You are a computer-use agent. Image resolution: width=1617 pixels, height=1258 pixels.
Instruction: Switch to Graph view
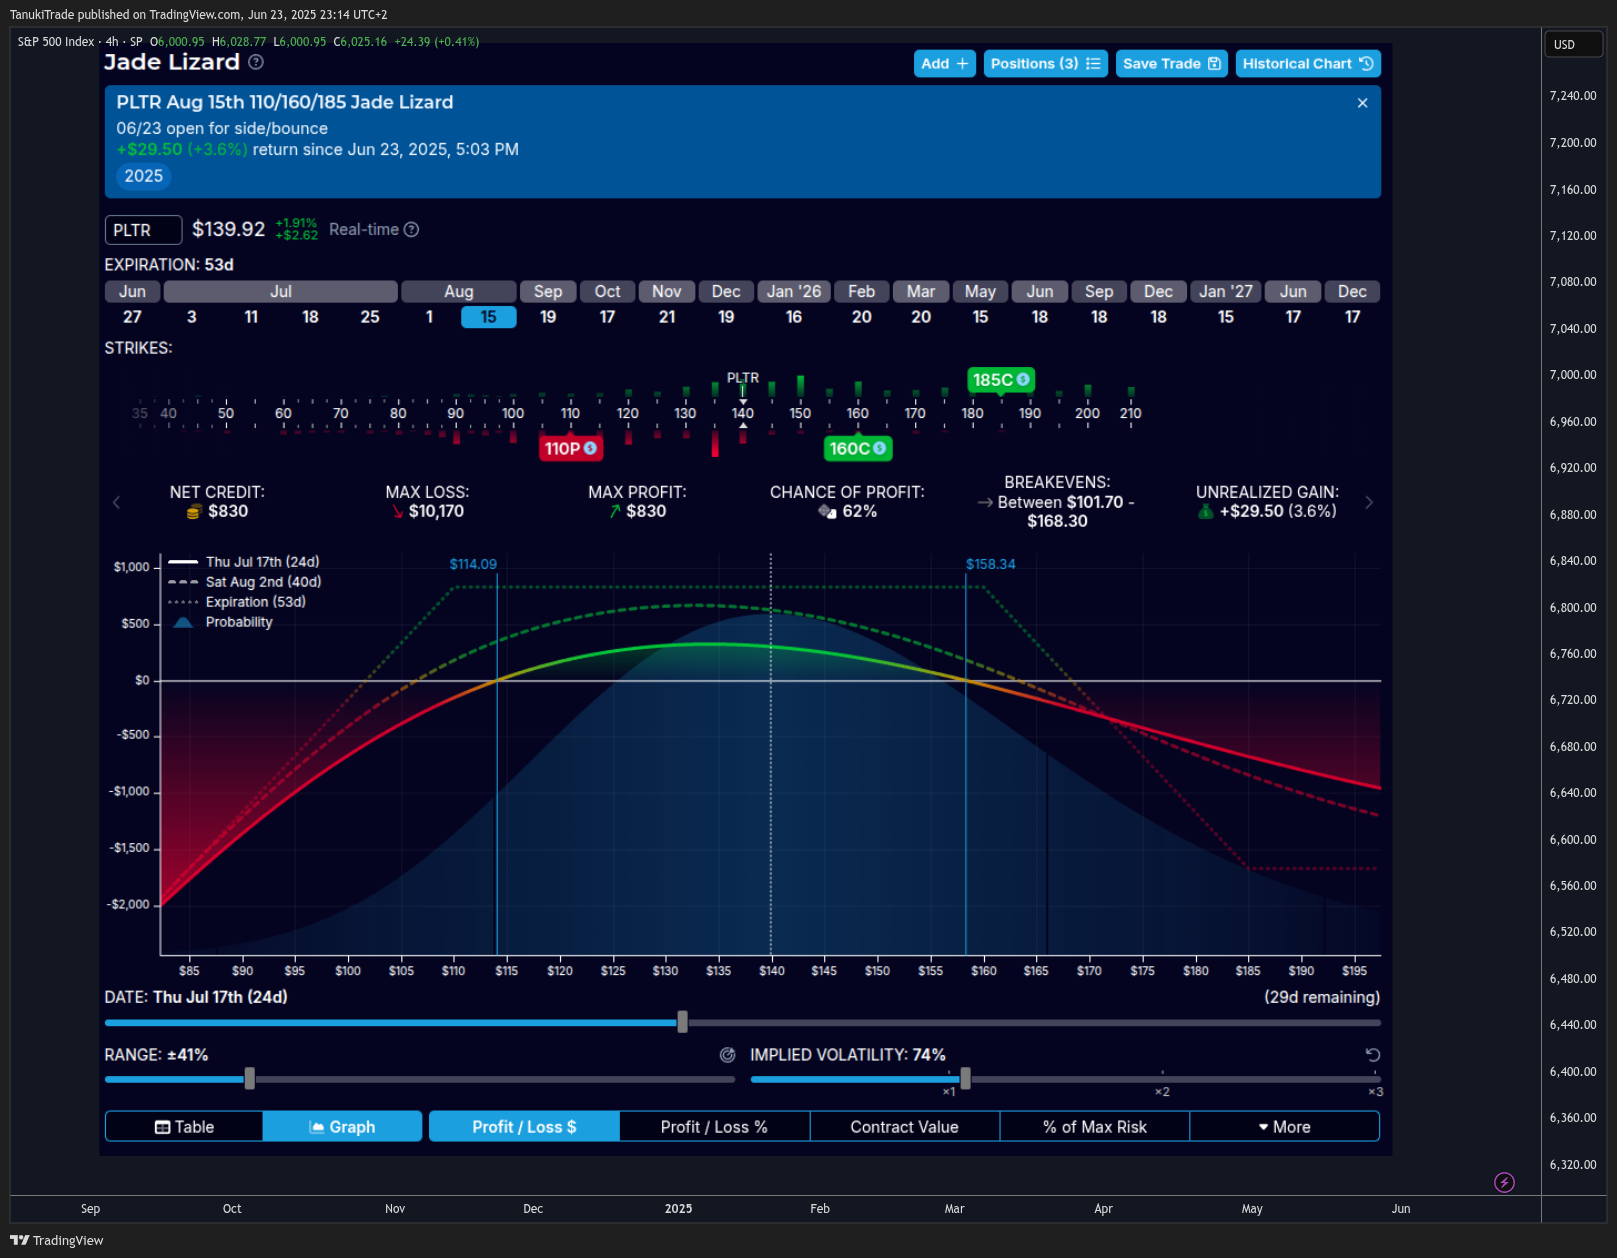click(x=342, y=1127)
